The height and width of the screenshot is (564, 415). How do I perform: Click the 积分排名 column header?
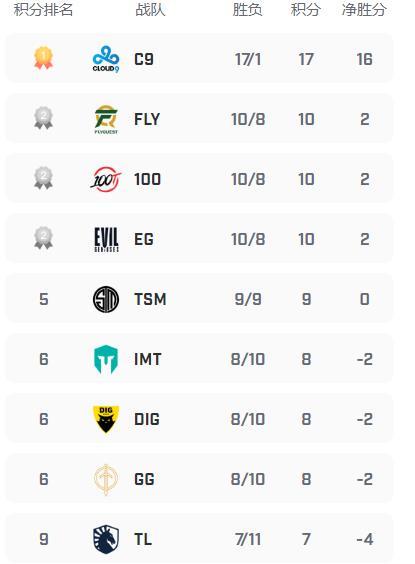coord(43,9)
